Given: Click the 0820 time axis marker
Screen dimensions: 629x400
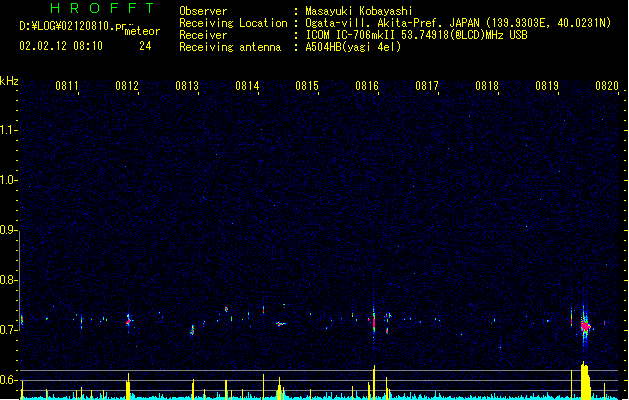Looking at the screenshot, I should [607, 86].
